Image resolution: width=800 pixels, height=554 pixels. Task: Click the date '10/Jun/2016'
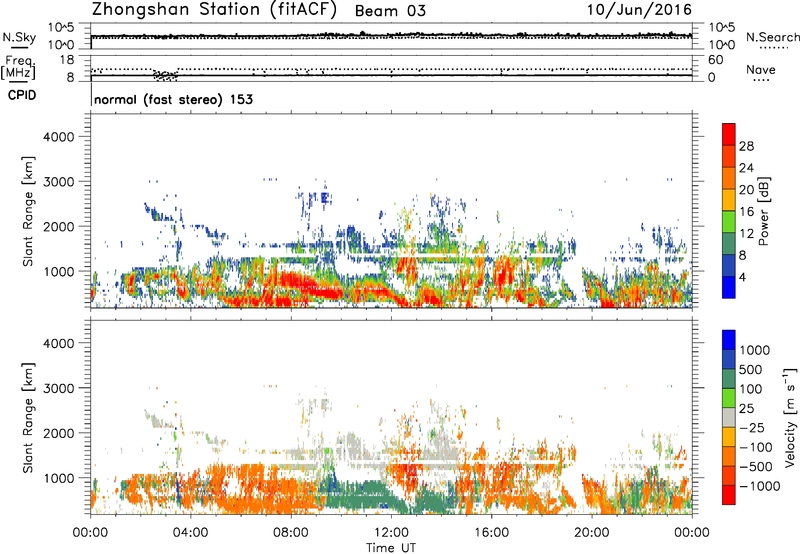(x=639, y=10)
